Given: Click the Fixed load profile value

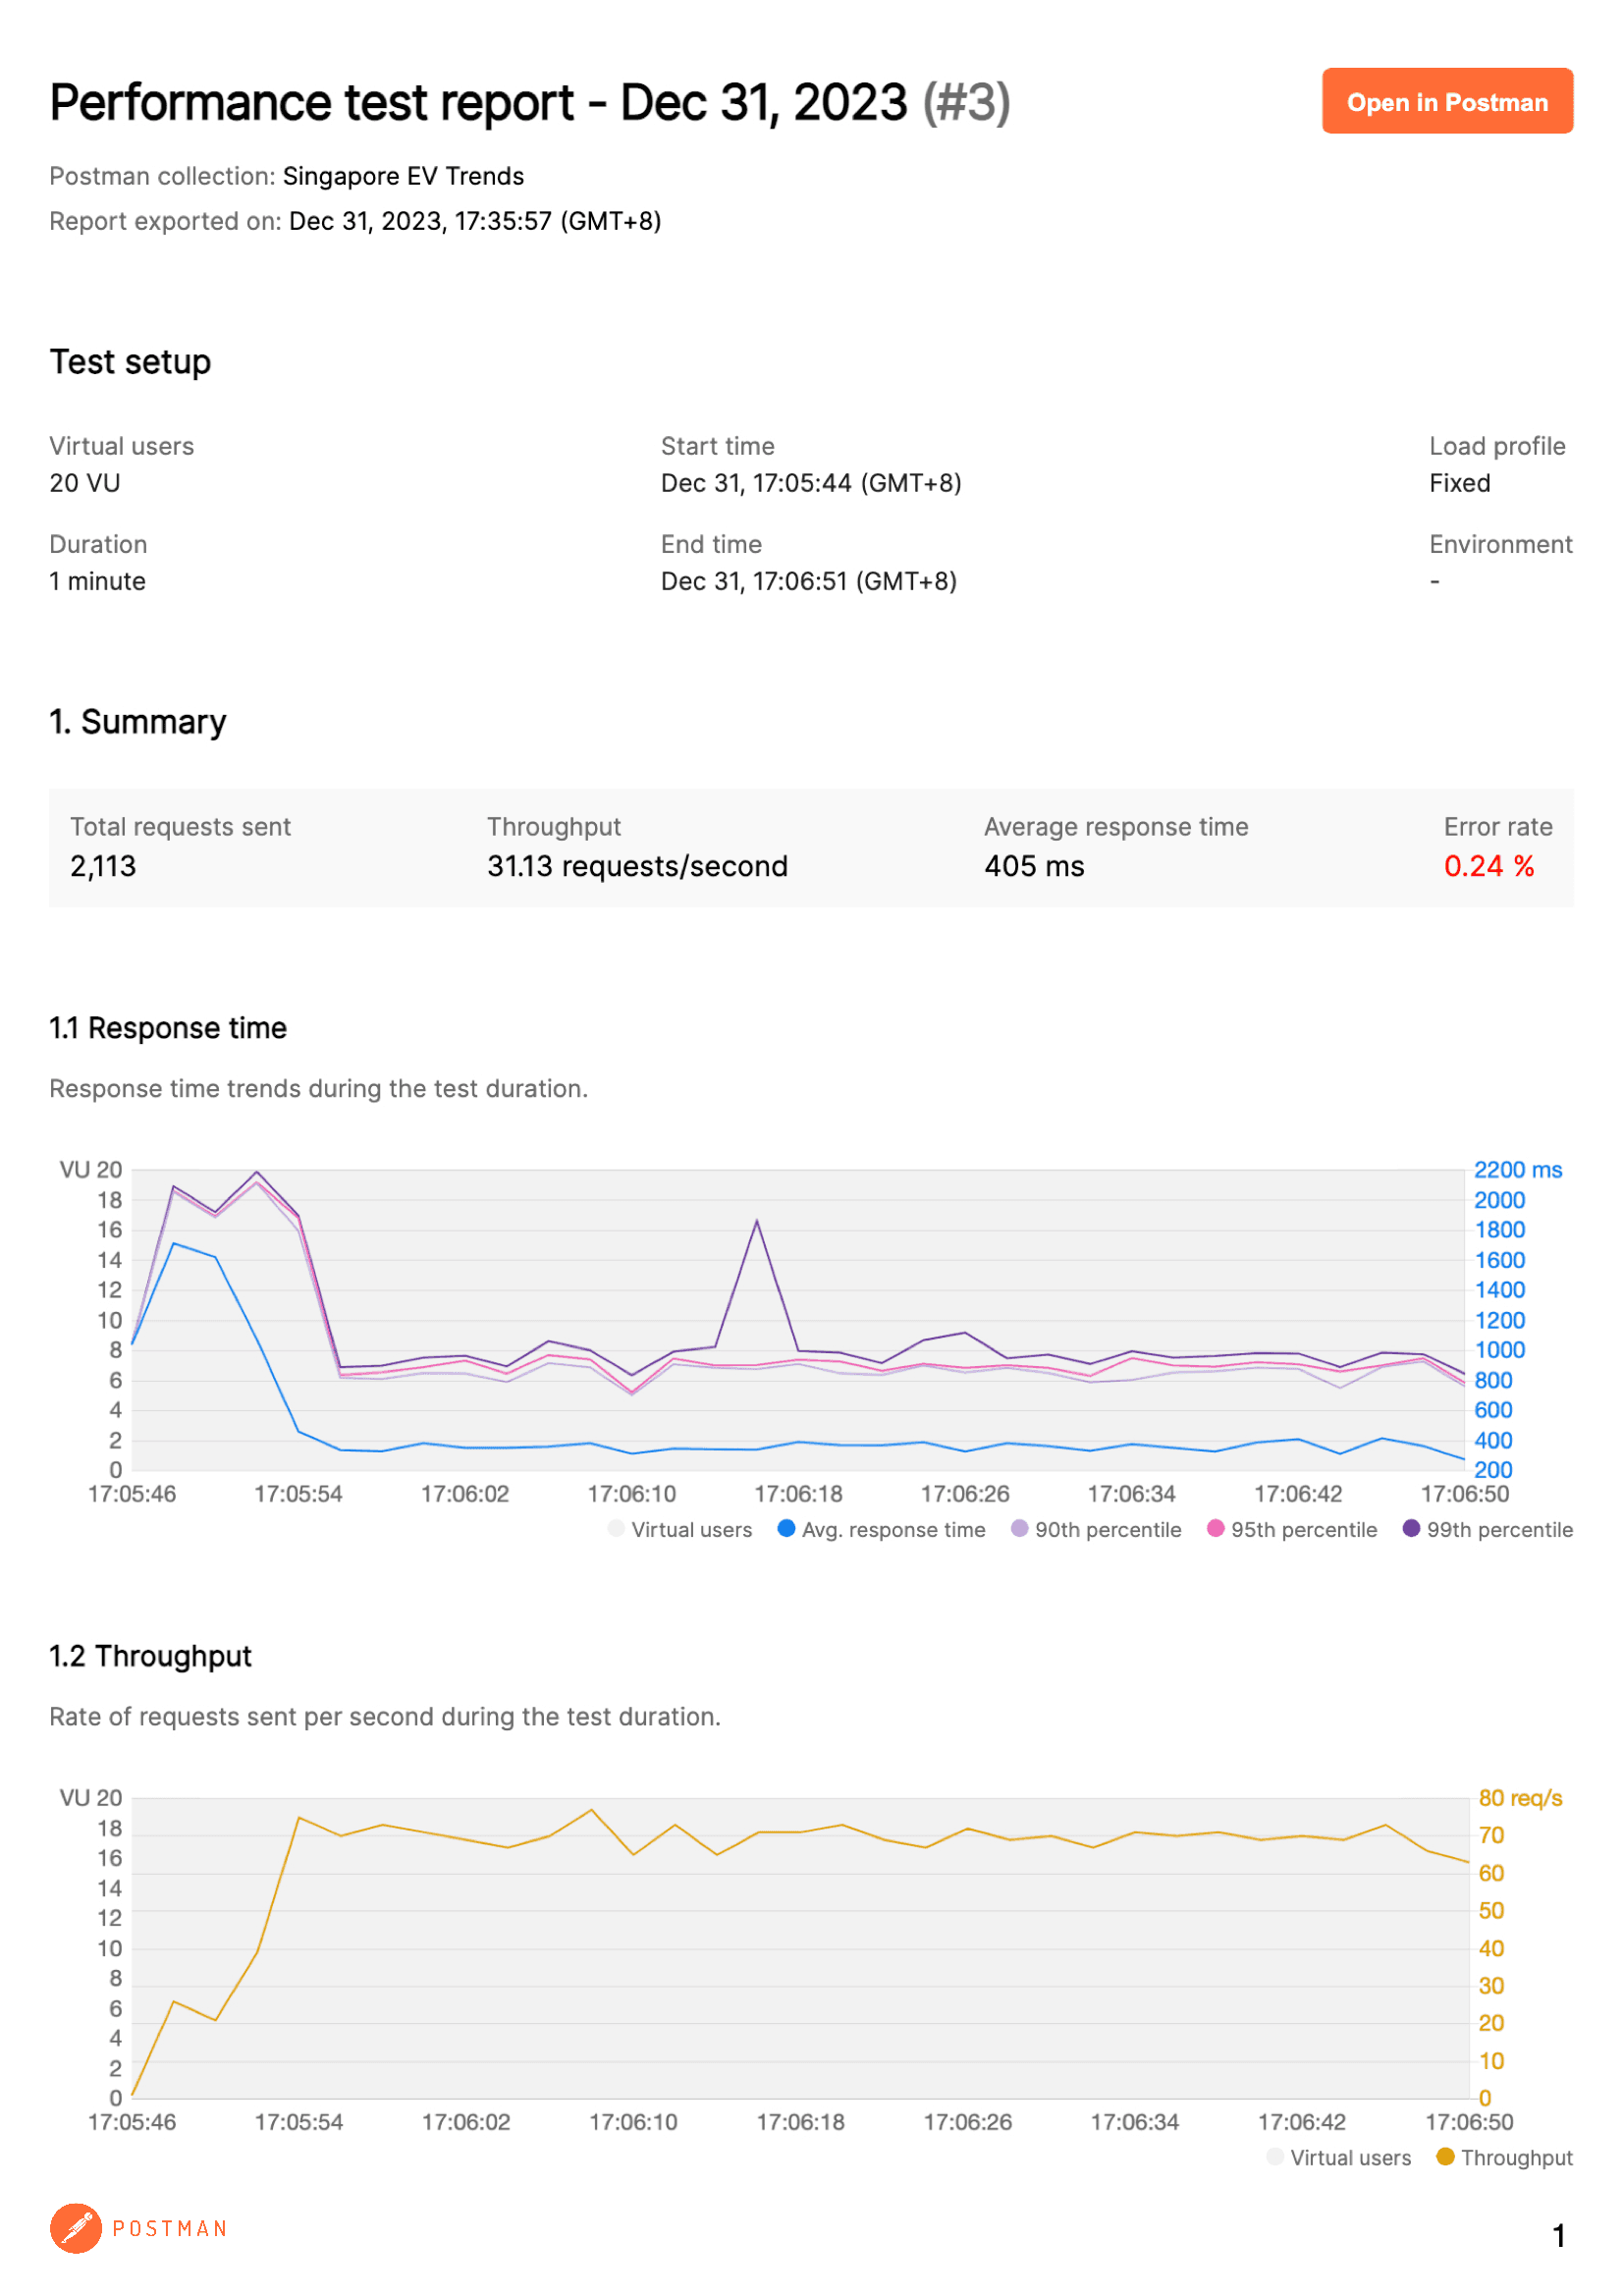Looking at the screenshot, I should click(1459, 483).
